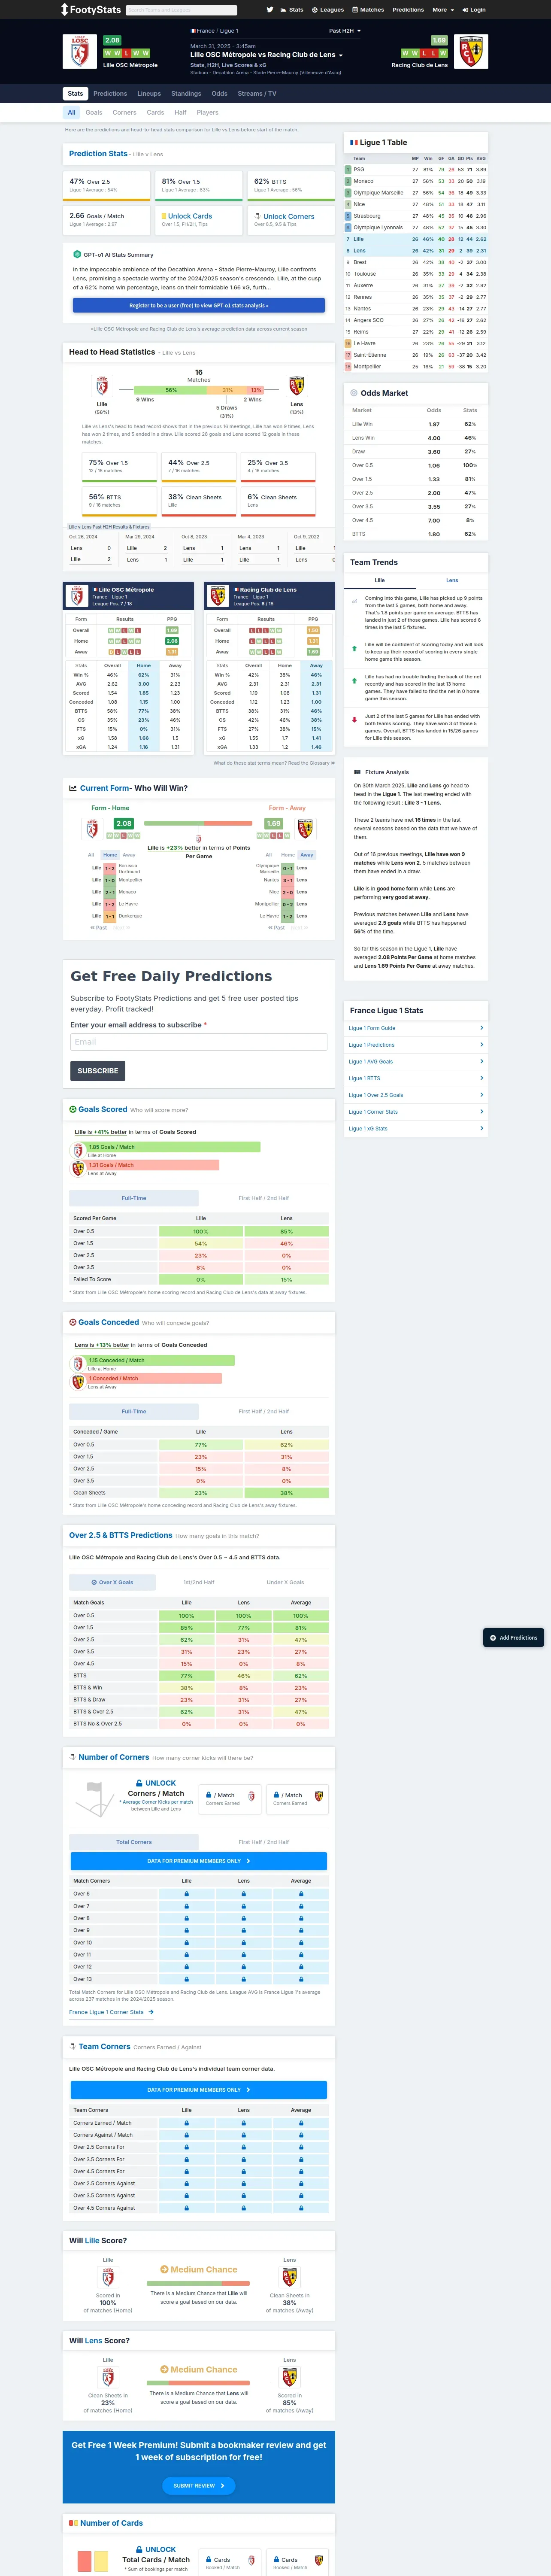Expand Ligue 1 Corner Stats chevron

[481, 1111]
